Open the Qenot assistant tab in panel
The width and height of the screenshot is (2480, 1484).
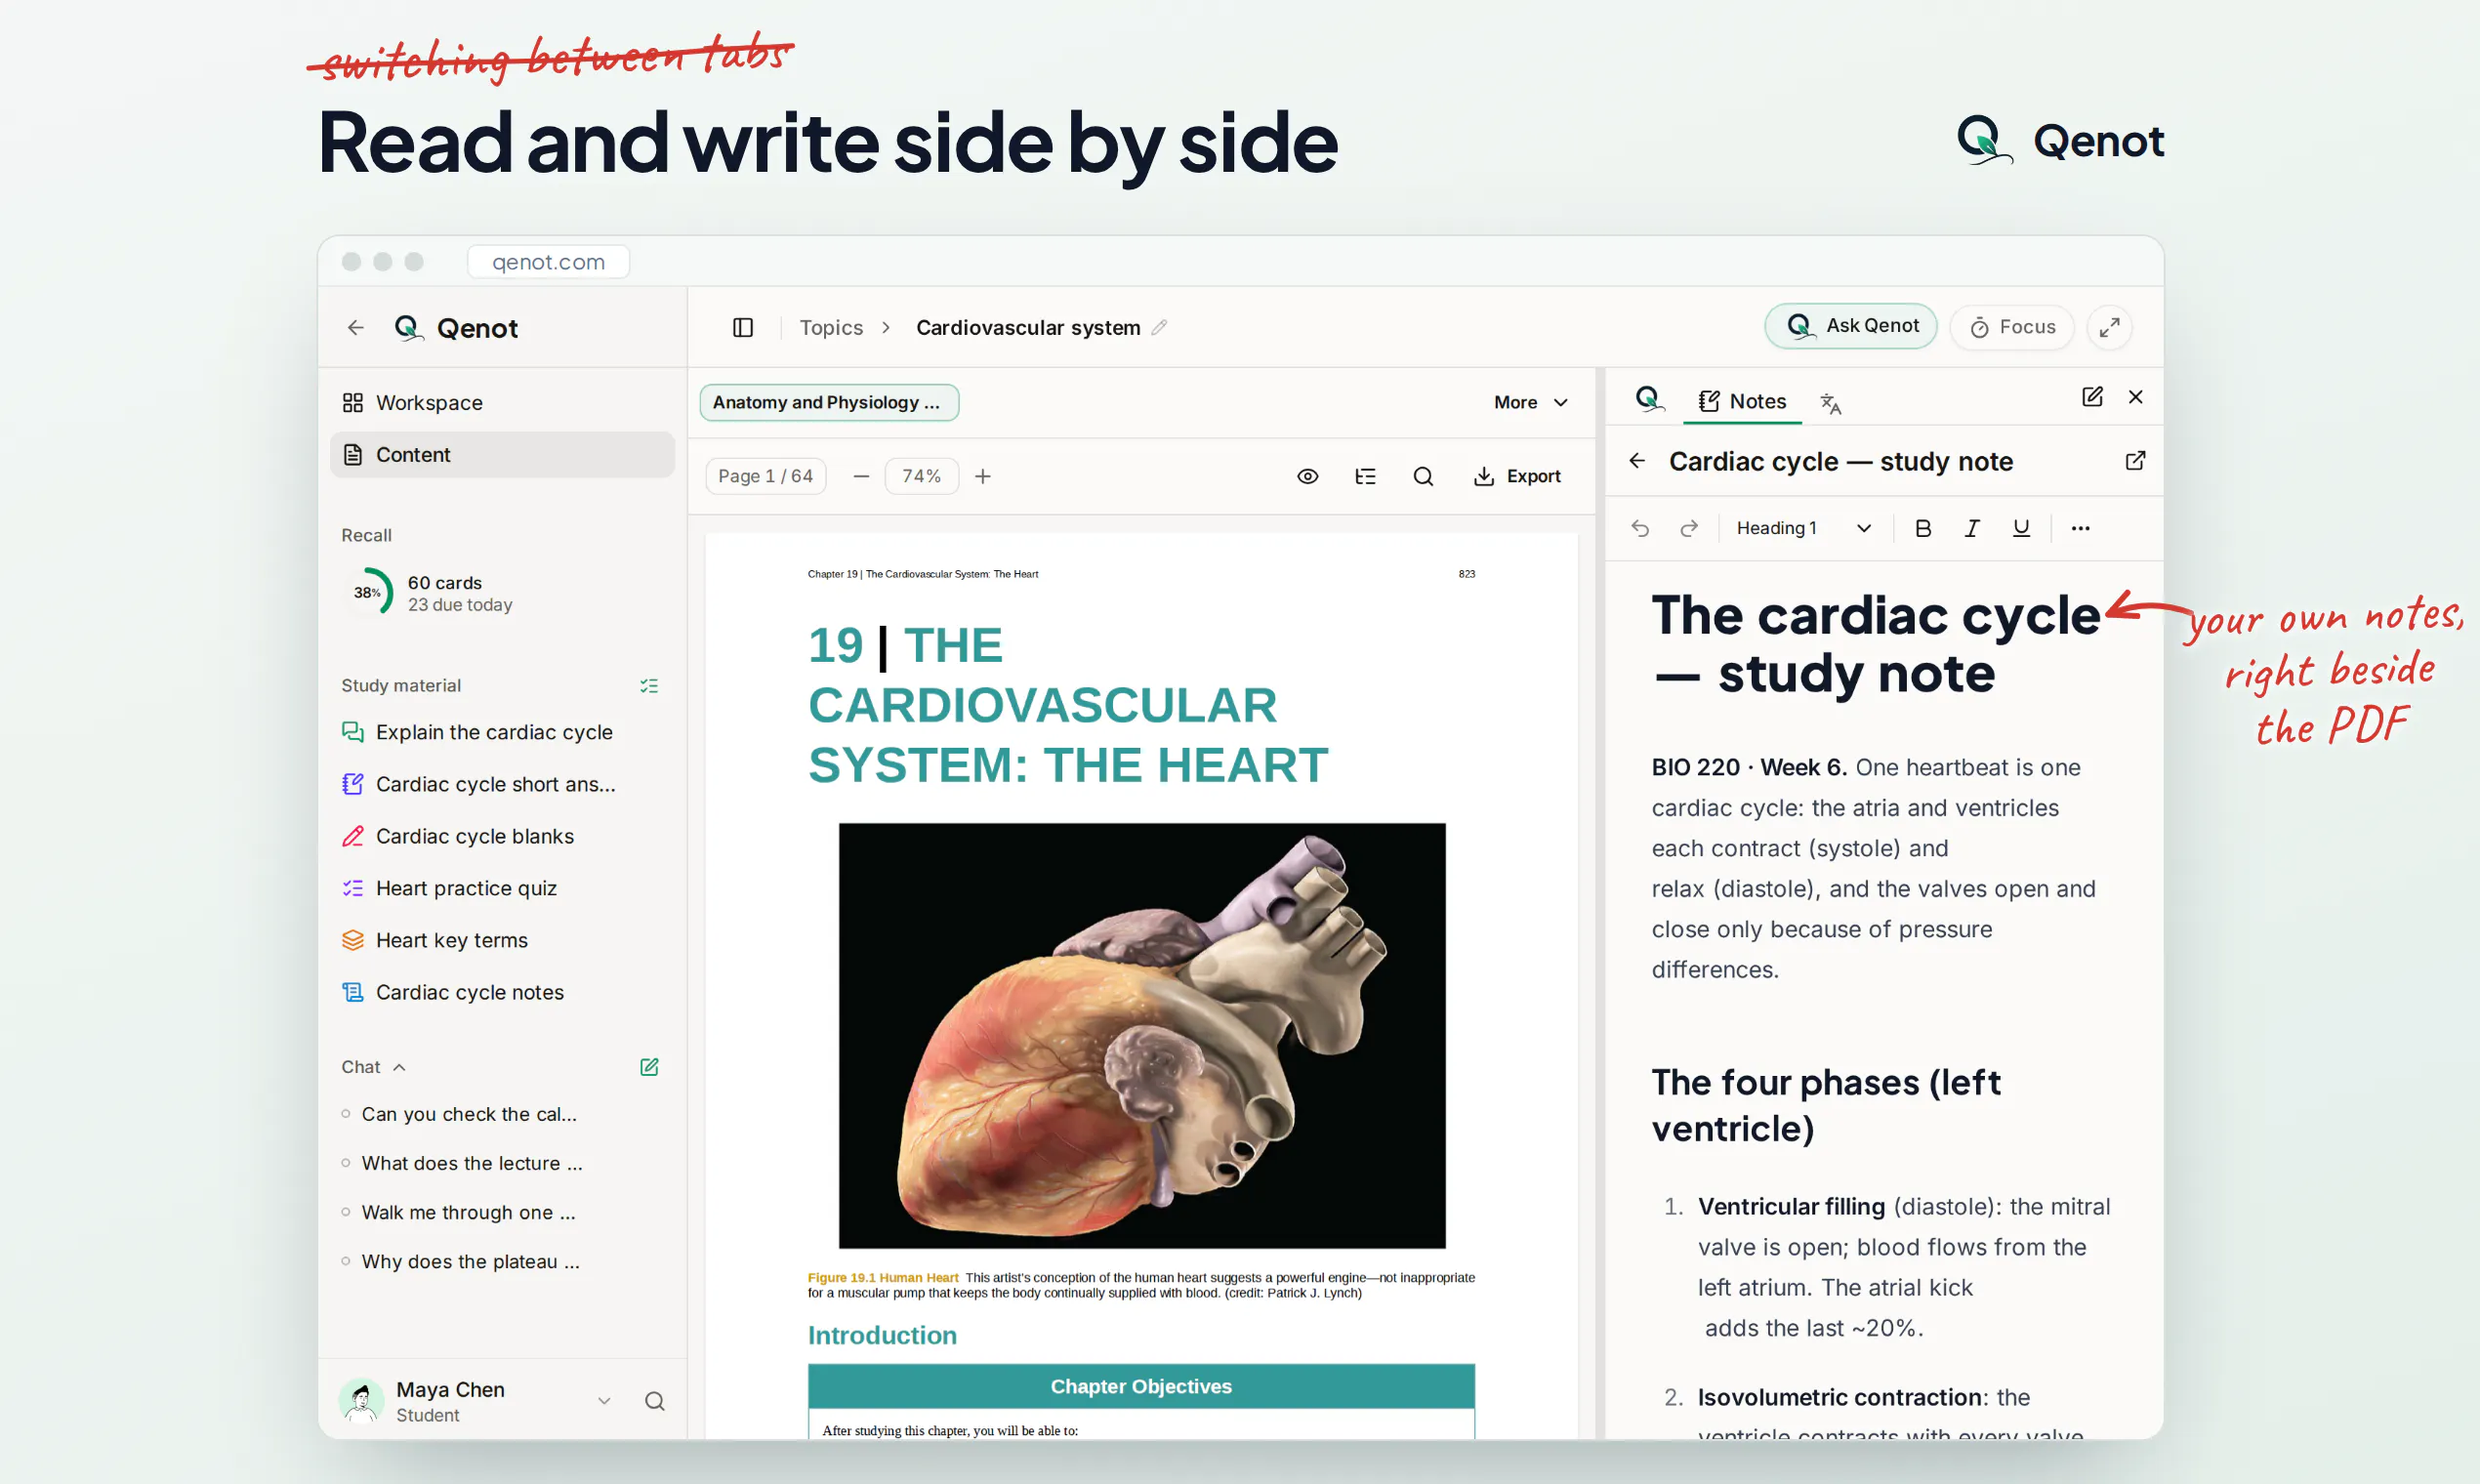click(x=1649, y=400)
